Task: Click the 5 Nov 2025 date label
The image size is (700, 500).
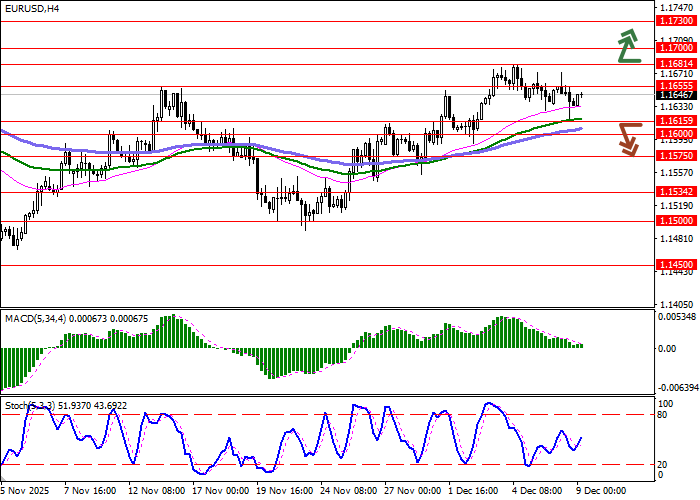Action: (26, 492)
